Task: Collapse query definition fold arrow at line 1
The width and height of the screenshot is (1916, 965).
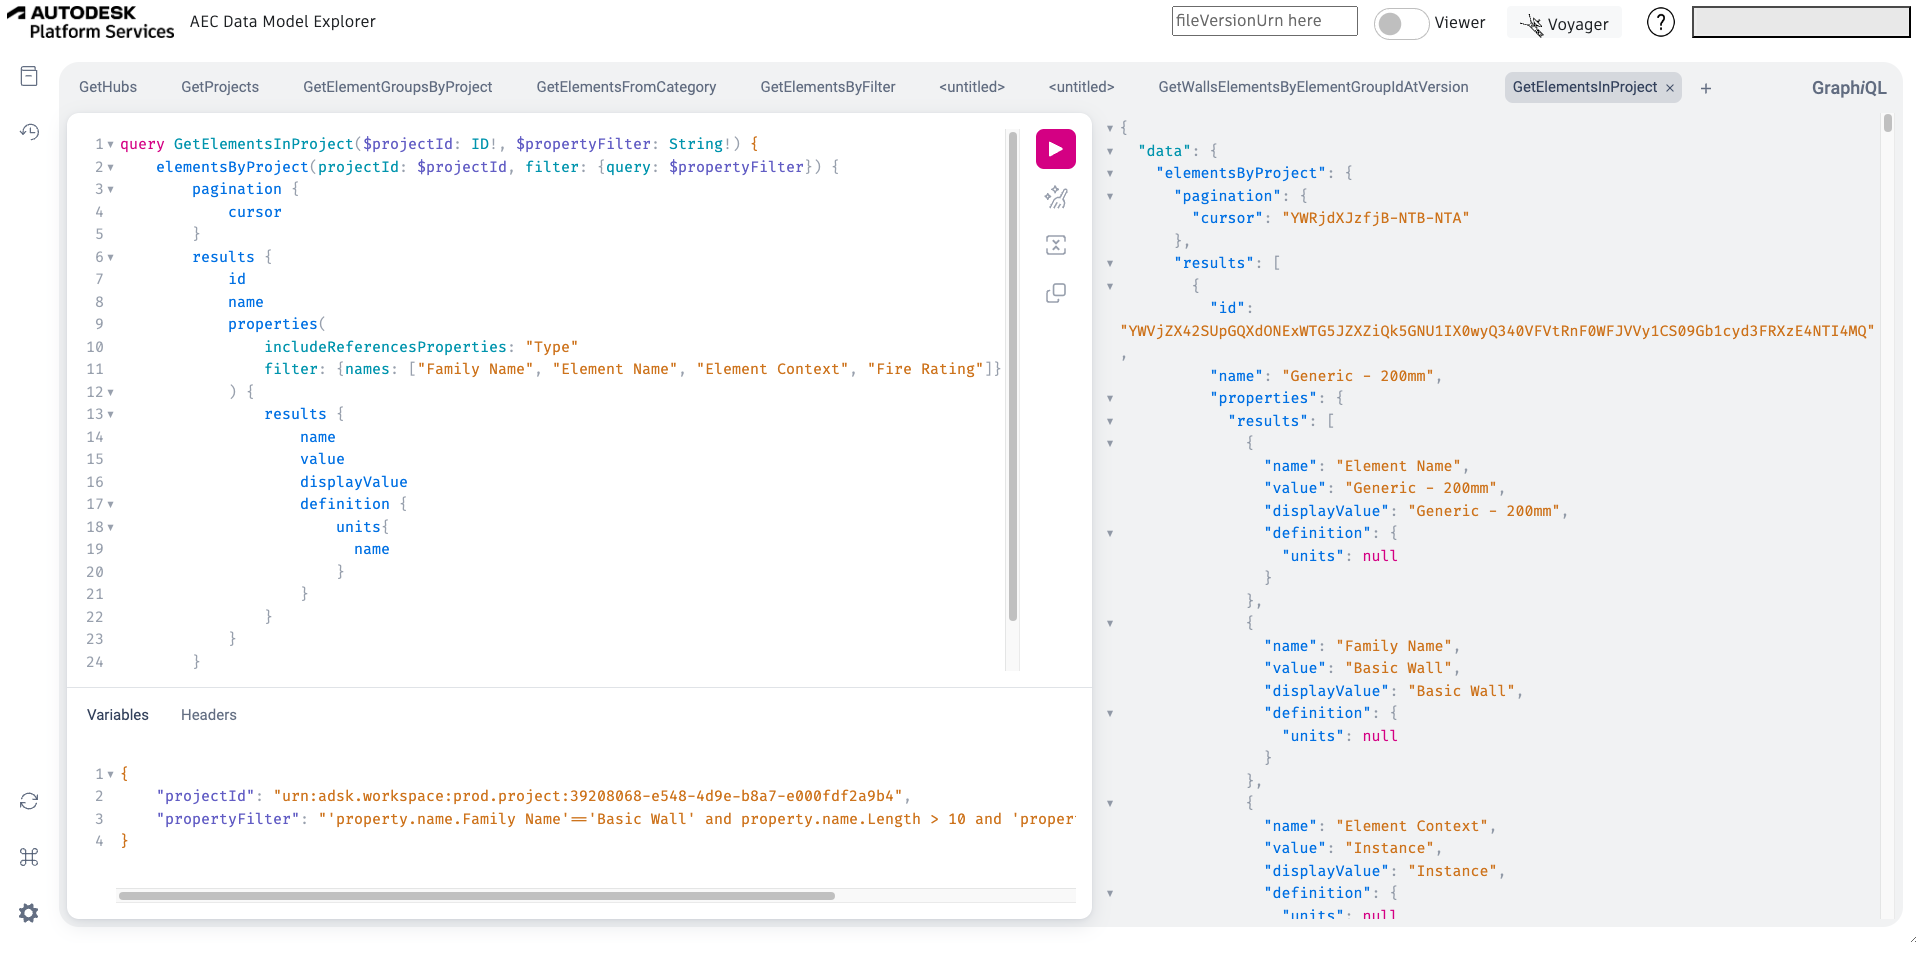Action: (110, 145)
